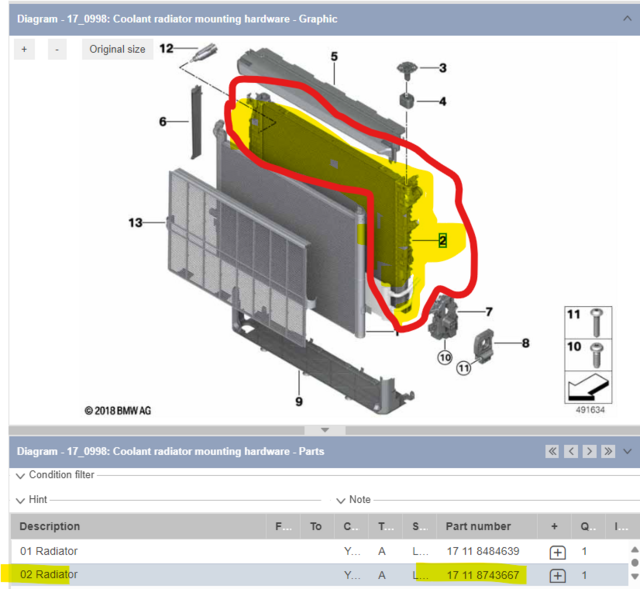The height and width of the screenshot is (589, 640).
Task: Click callout number 2 on radiator diagram
Action: click(x=441, y=240)
